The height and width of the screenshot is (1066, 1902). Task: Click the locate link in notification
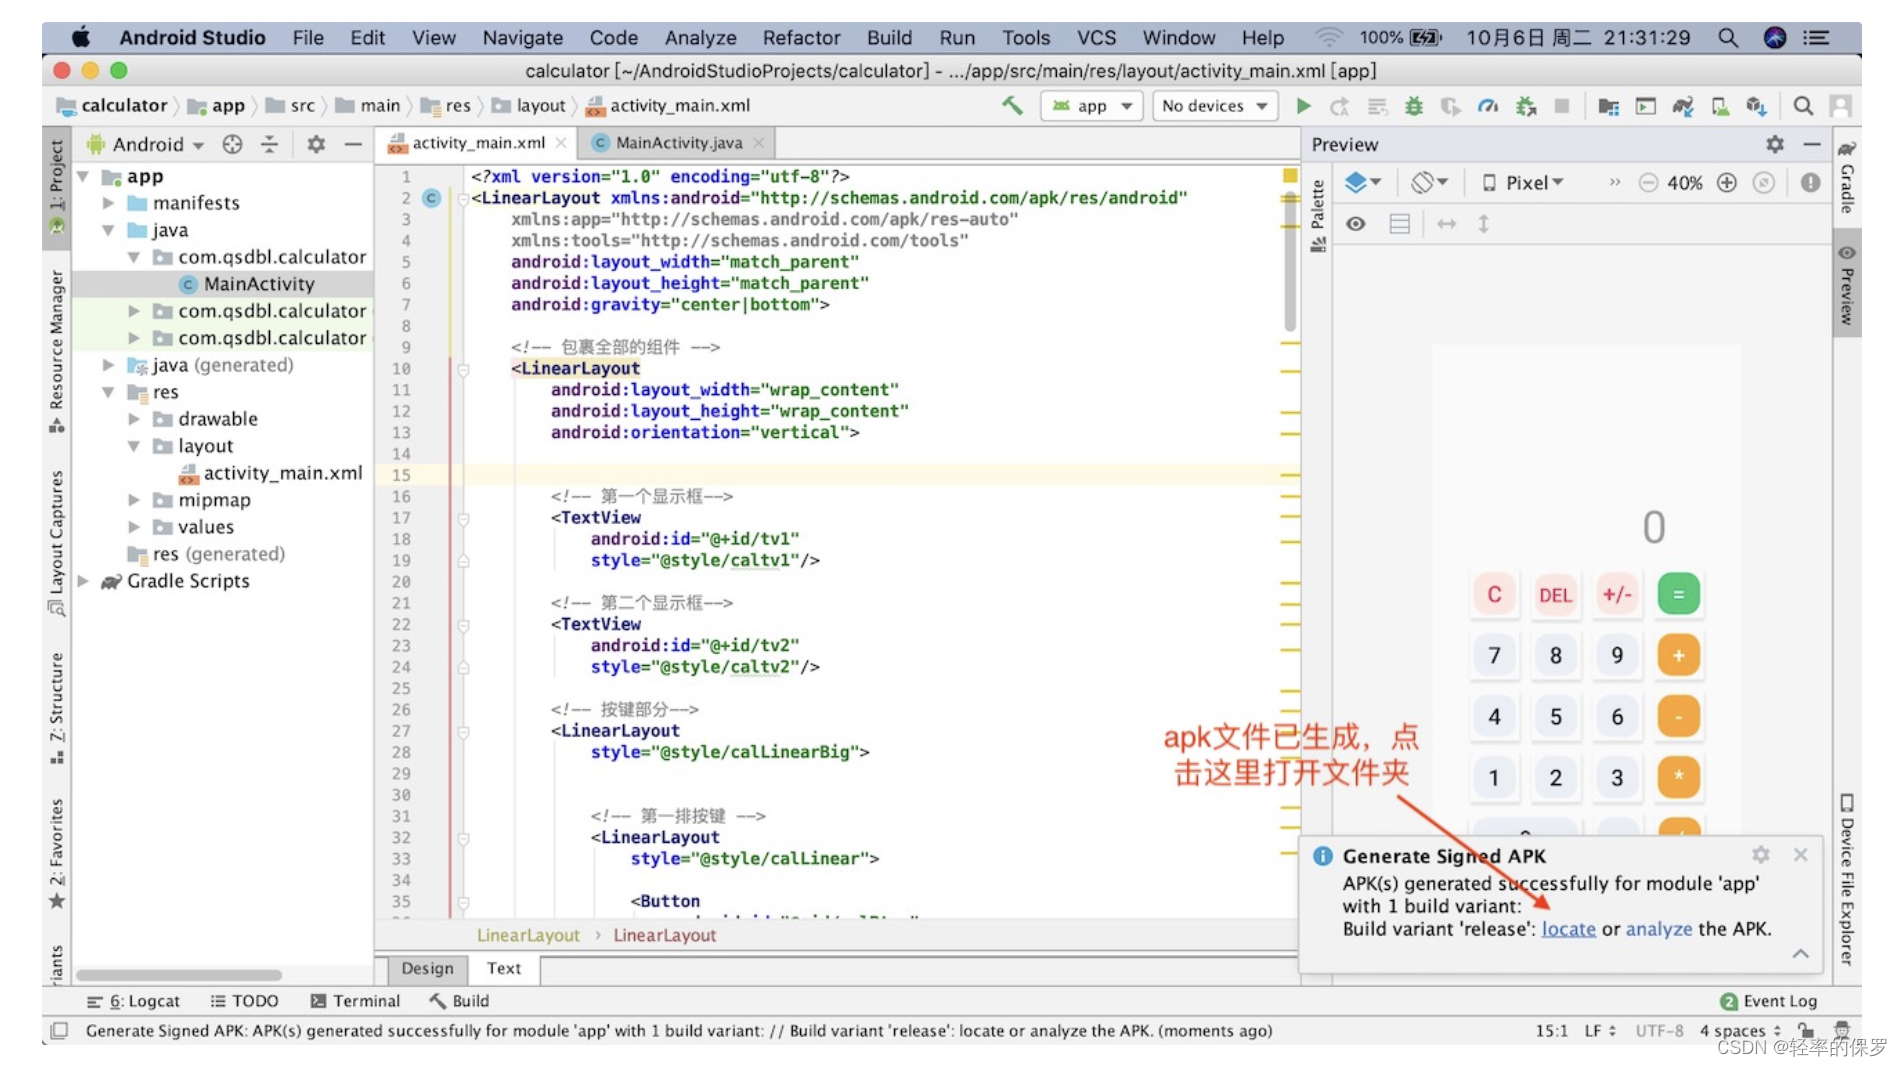1568,929
